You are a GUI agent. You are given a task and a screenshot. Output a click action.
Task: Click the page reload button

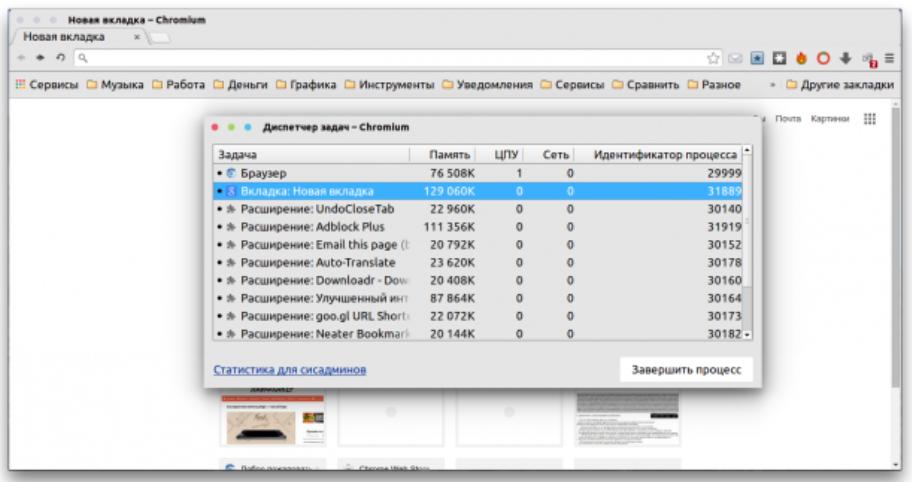(x=59, y=59)
